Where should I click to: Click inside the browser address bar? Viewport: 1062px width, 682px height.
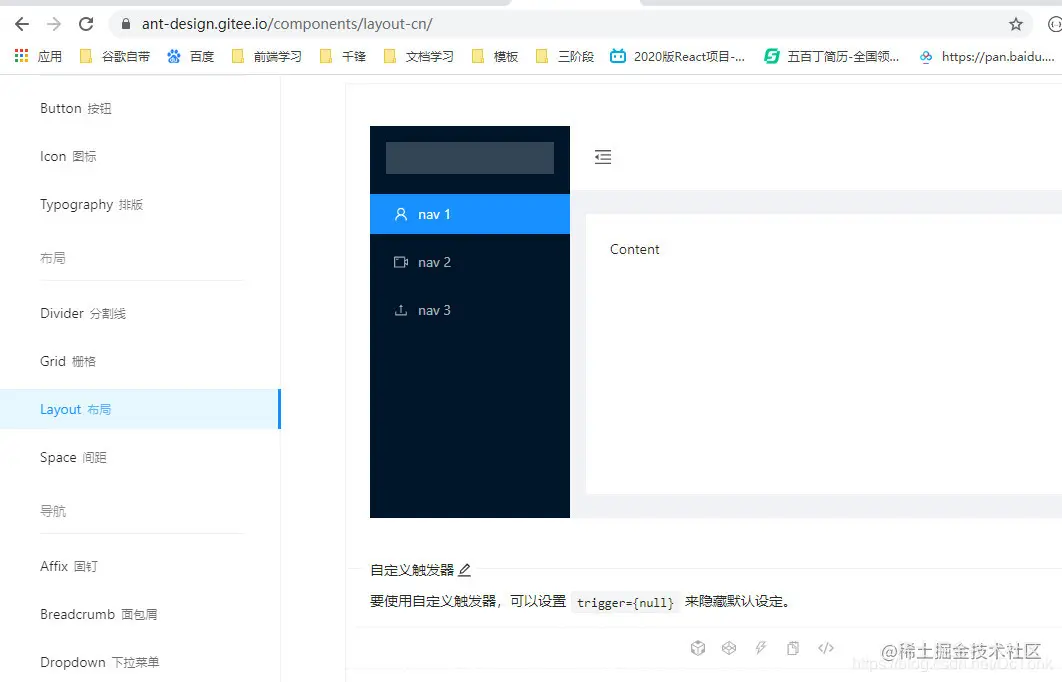(x=400, y=23)
